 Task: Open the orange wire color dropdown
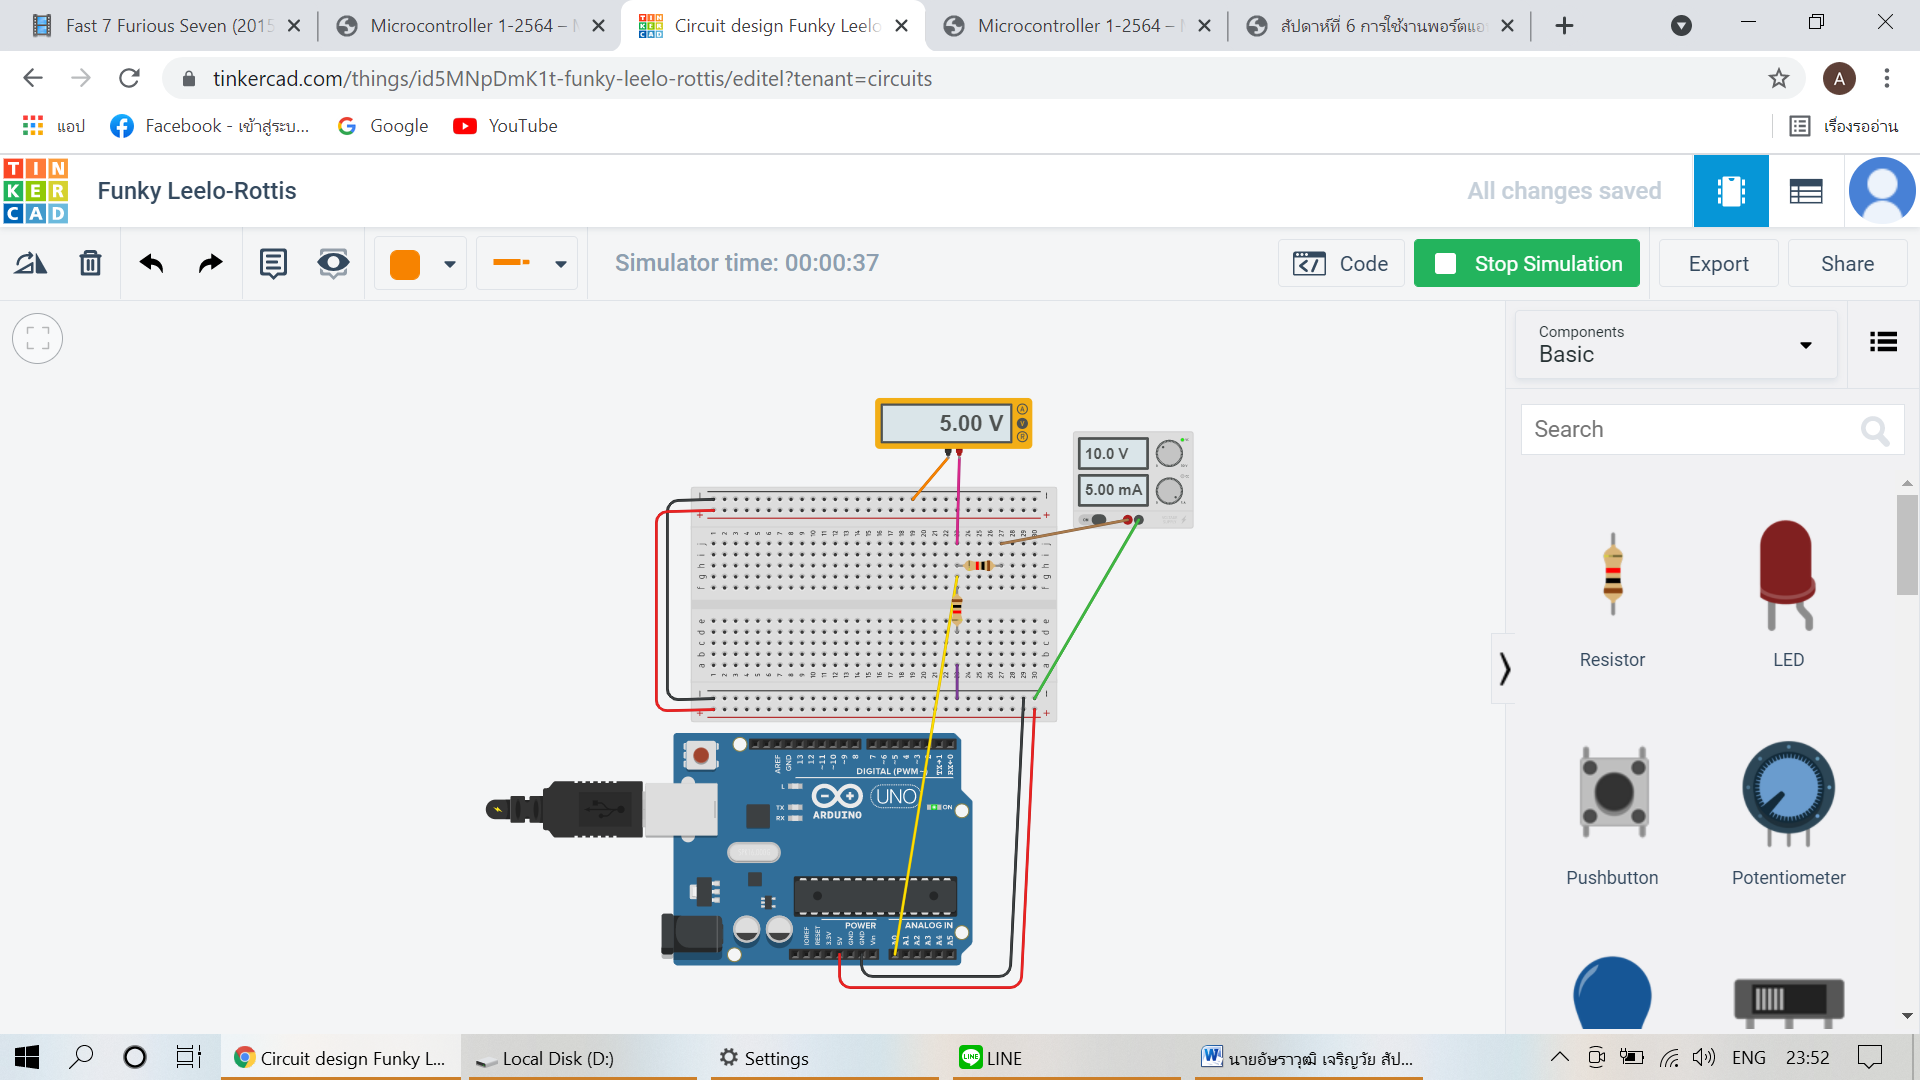pos(420,264)
